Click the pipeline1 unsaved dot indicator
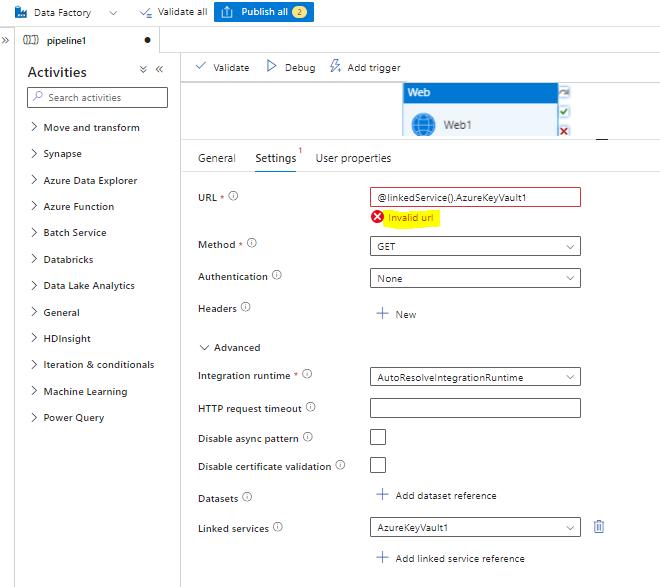The height and width of the screenshot is (587, 660). click(x=147, y=40)
